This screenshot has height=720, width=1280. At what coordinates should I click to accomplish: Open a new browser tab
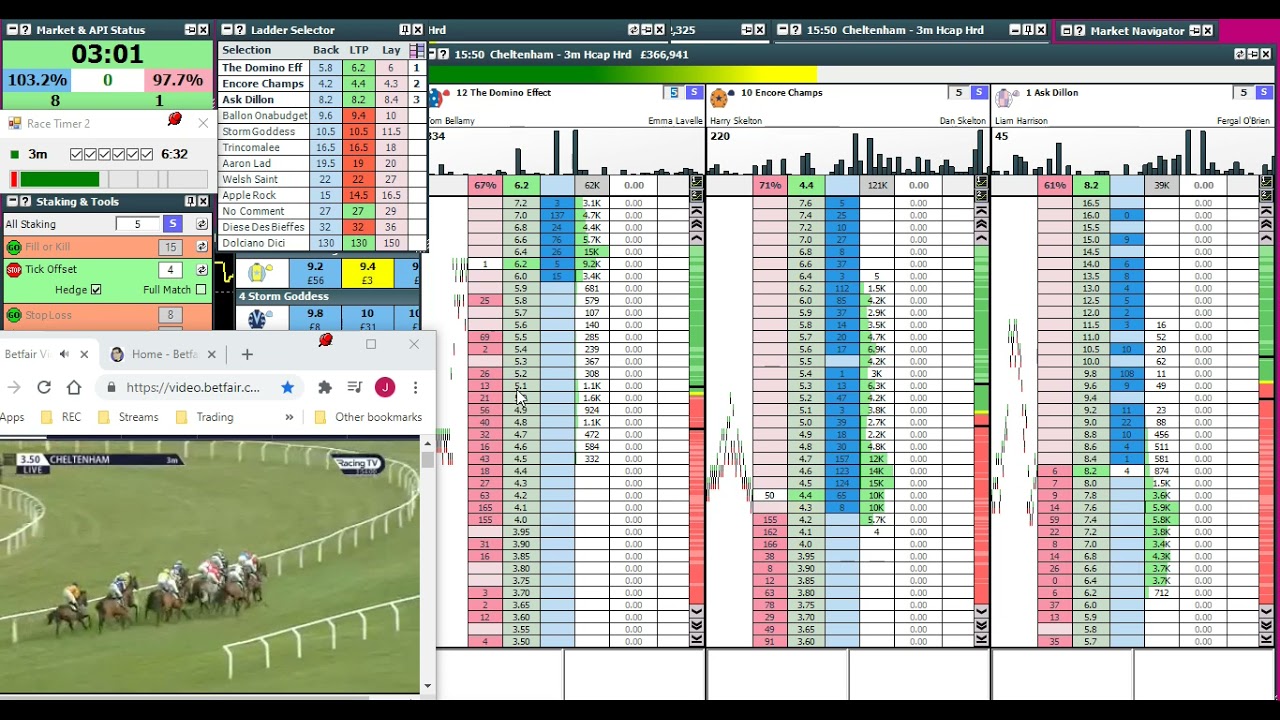247,354
